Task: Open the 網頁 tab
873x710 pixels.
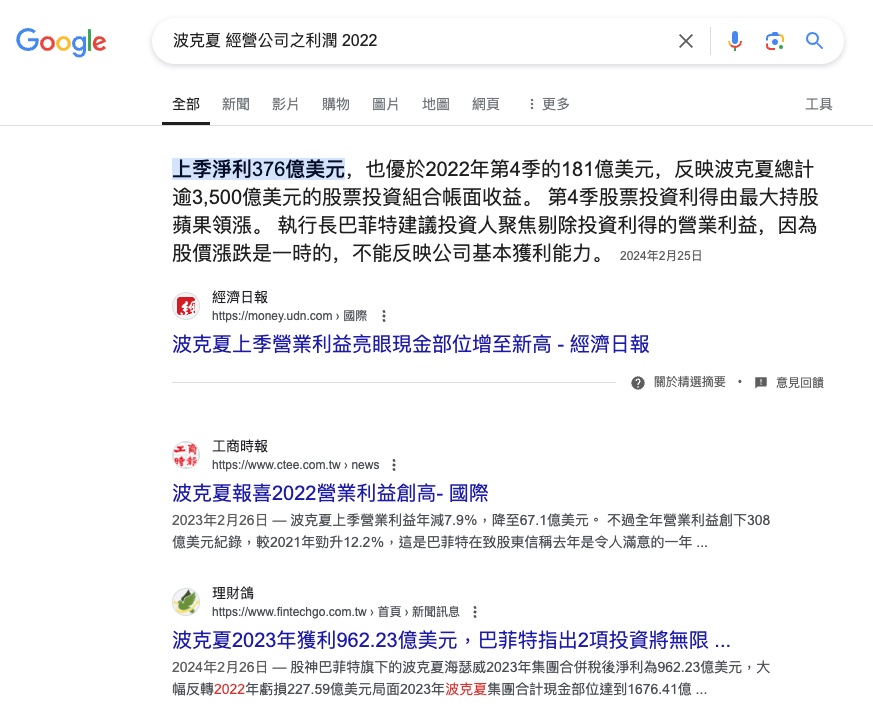Action: pos(485,104)
